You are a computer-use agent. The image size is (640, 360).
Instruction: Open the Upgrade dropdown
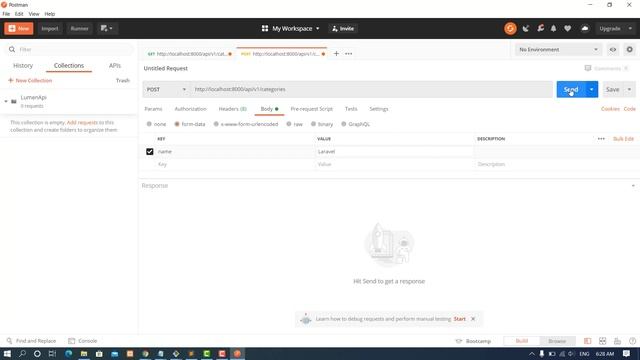click(615, 29)
